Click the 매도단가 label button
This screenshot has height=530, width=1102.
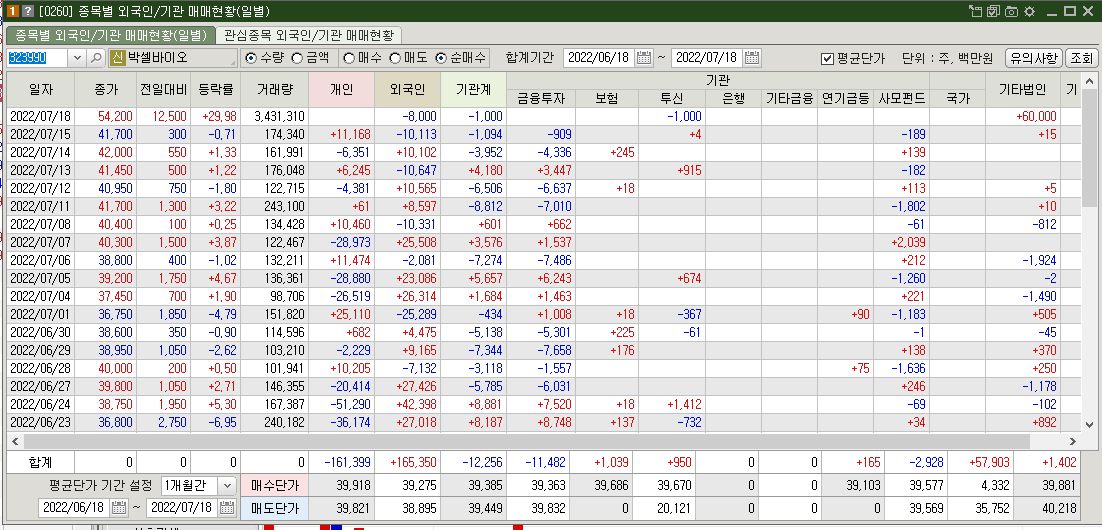pyautogui.click(x=274, y=508)
